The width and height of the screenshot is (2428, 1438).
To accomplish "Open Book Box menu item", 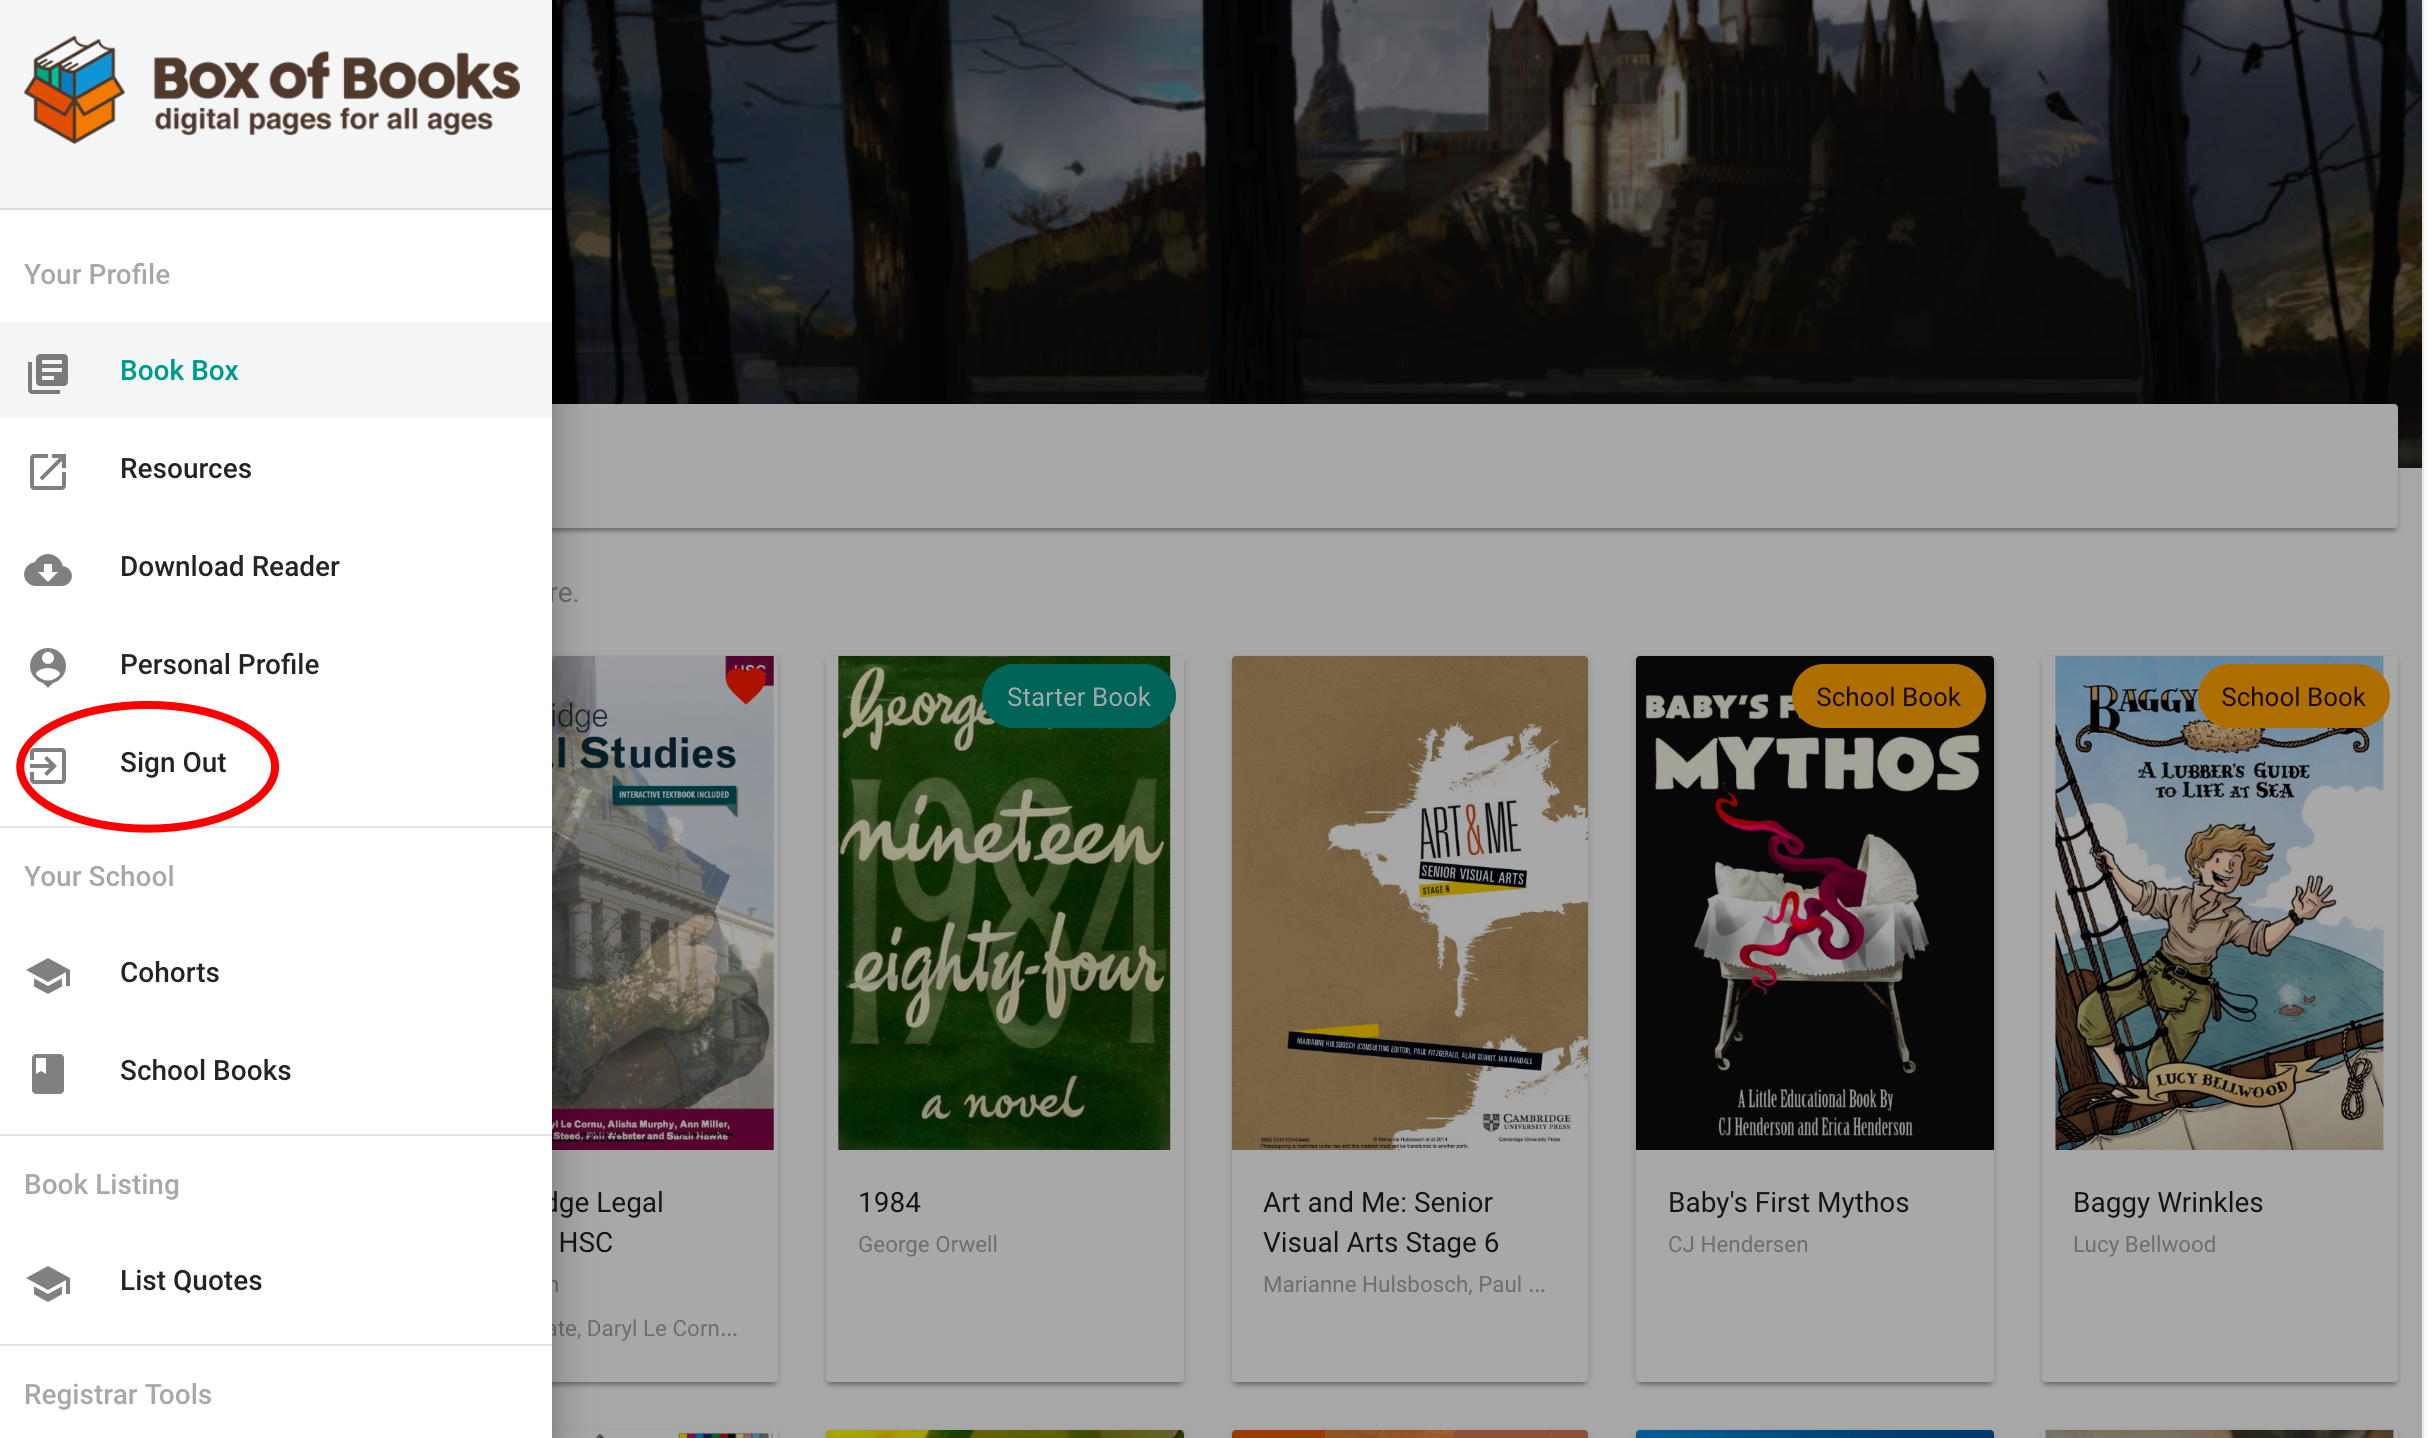I will (x=276, y=370).
